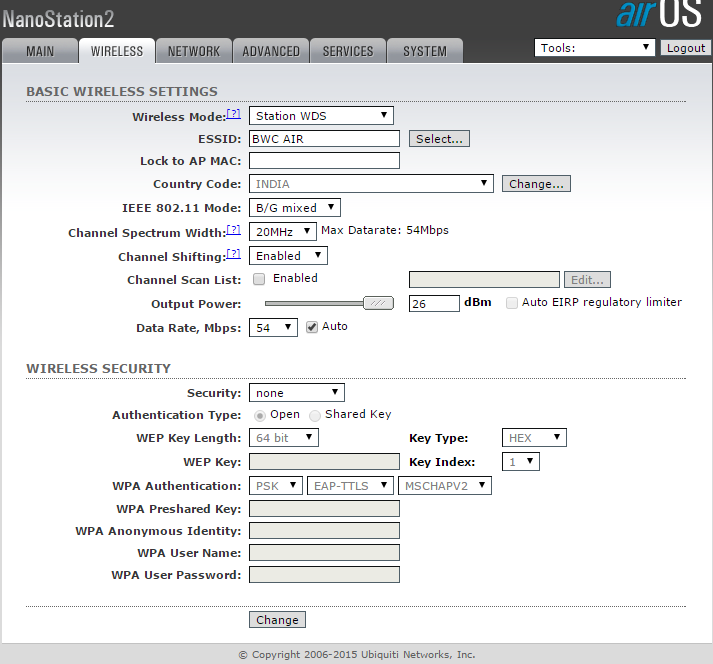Click the Change button at bottom
The image size is (713, 664).
(277, 620)
